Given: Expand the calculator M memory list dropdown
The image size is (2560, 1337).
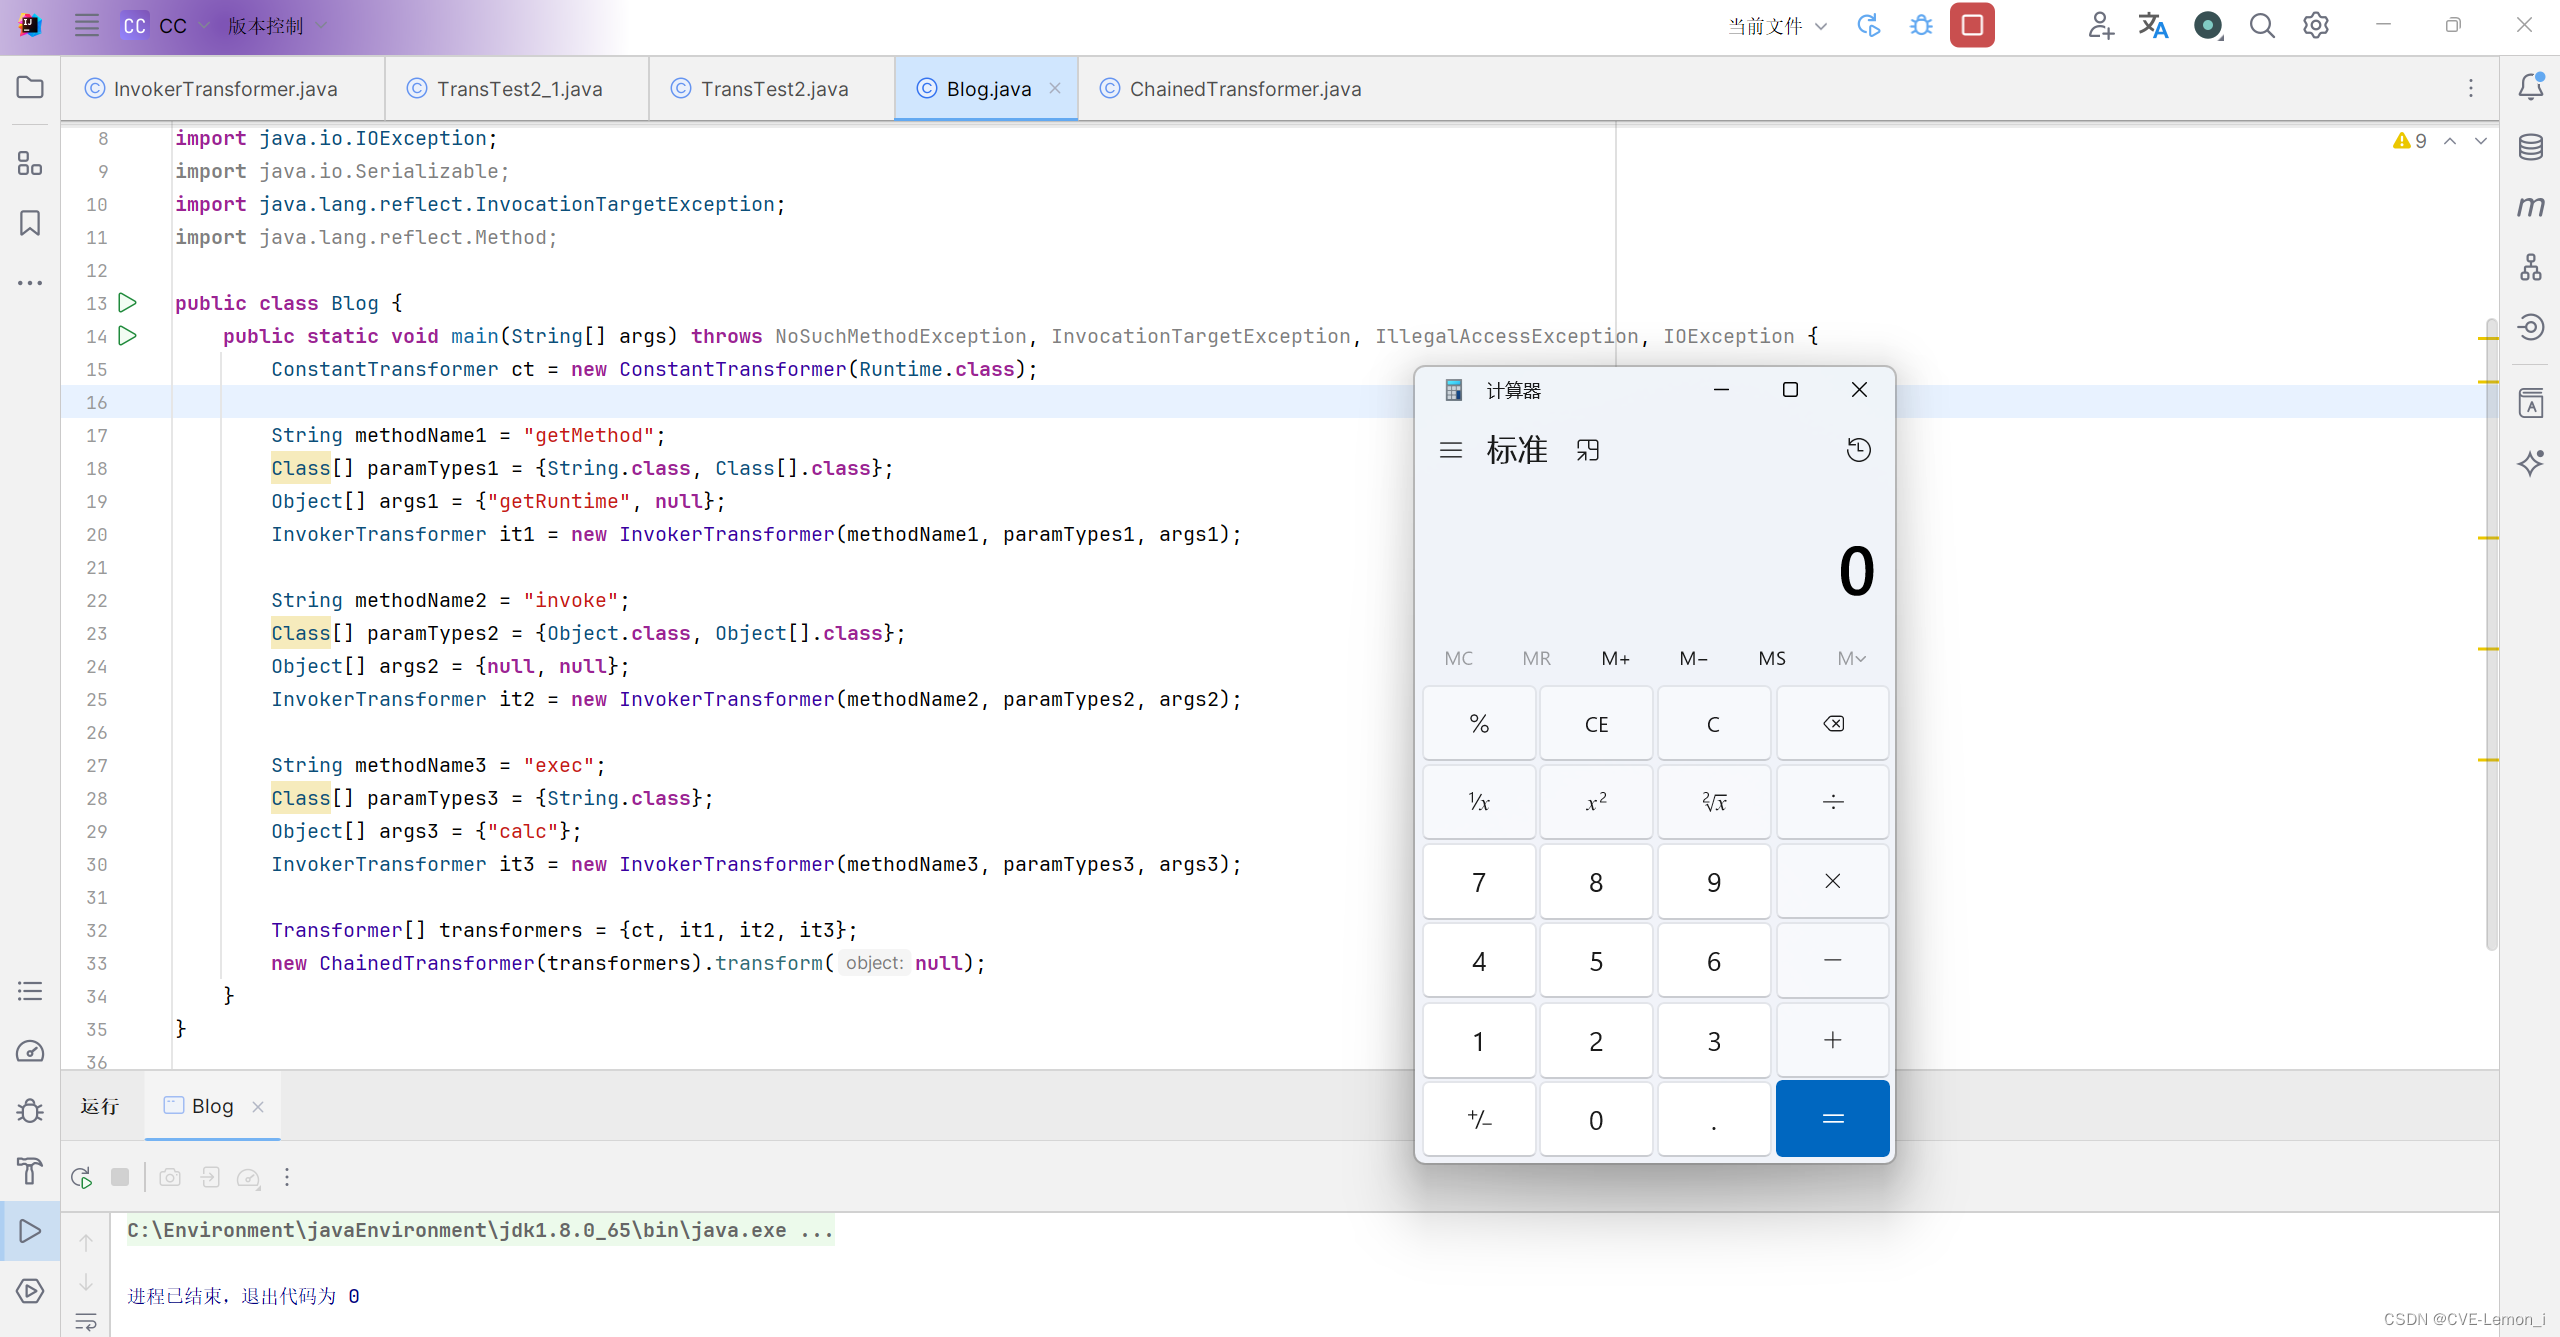Looking at the screenshot, I should pyautogui.click(x=1851, y=658).
